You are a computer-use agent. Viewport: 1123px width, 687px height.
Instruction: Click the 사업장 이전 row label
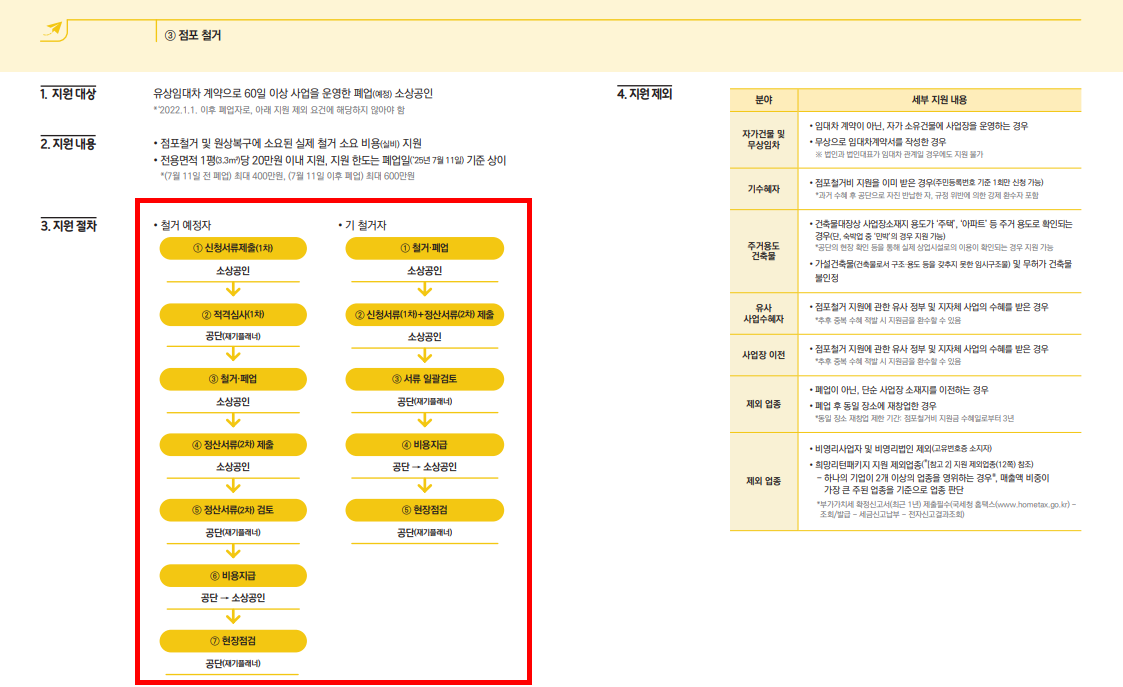[763, 355]
